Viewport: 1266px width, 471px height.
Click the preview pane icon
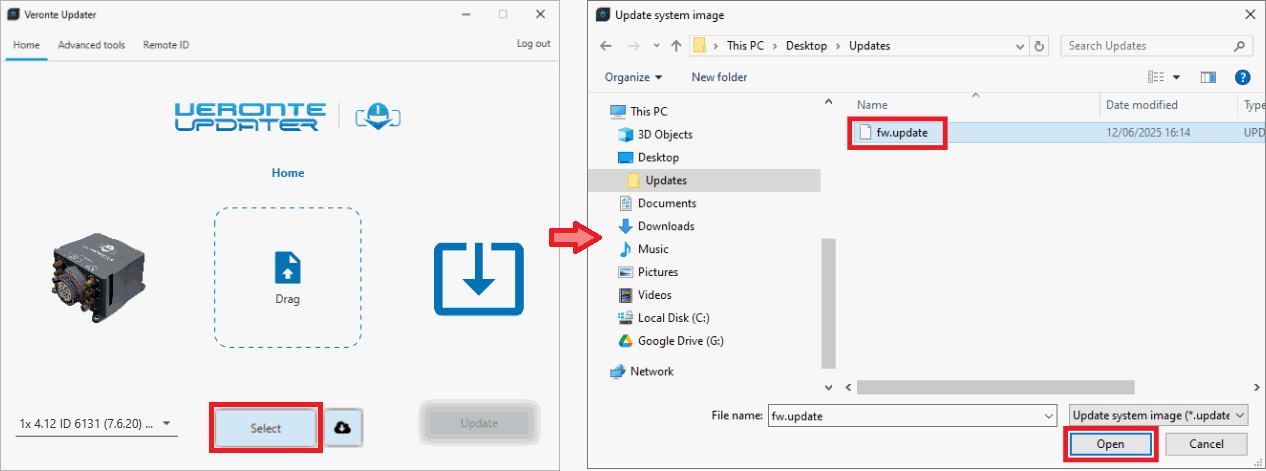pyautogui.click(x=1208, y=77)
